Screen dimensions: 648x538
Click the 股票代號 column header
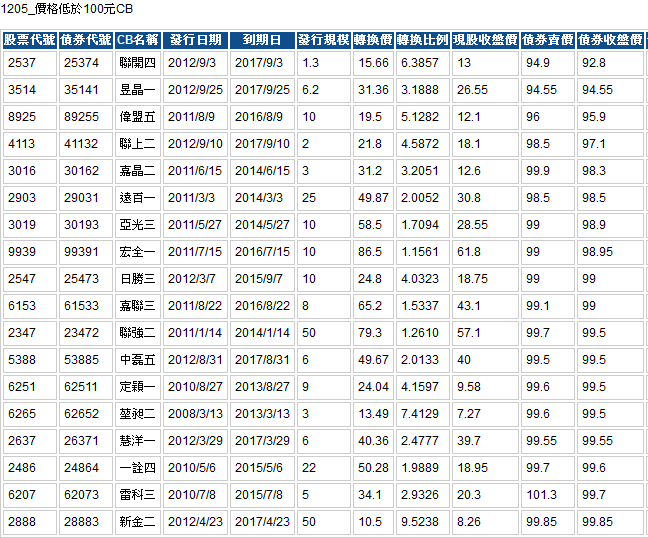[x=29, y=40]
